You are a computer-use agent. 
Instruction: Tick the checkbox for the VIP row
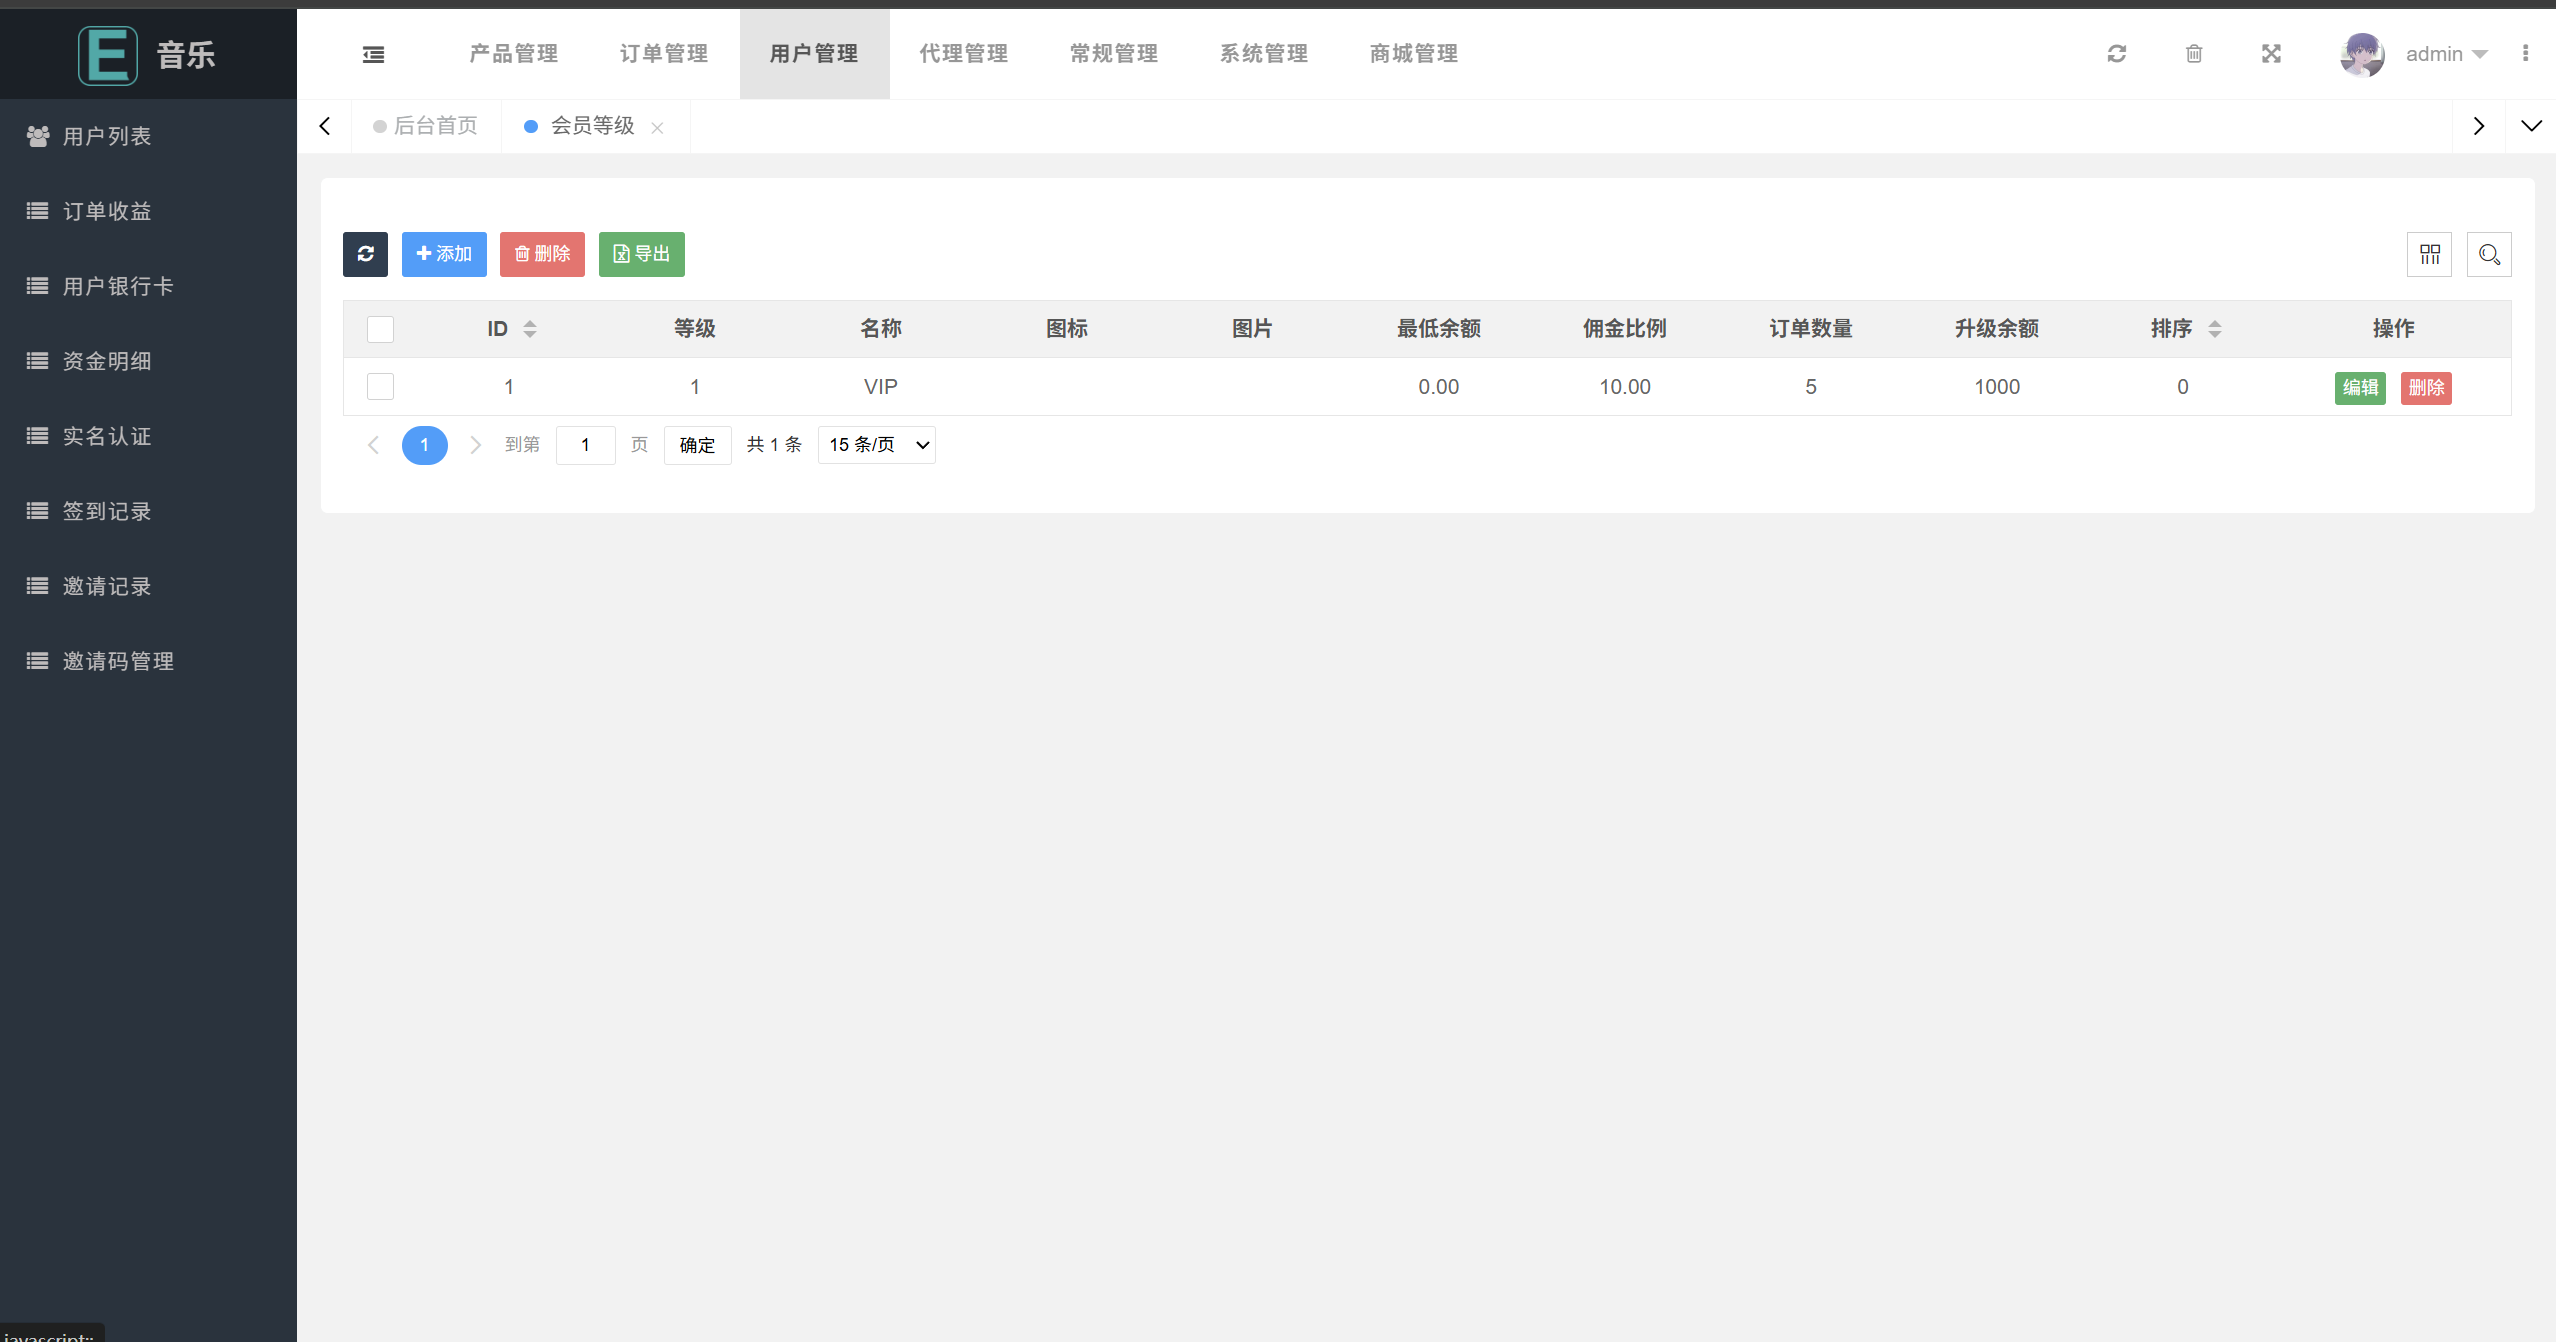380,387
